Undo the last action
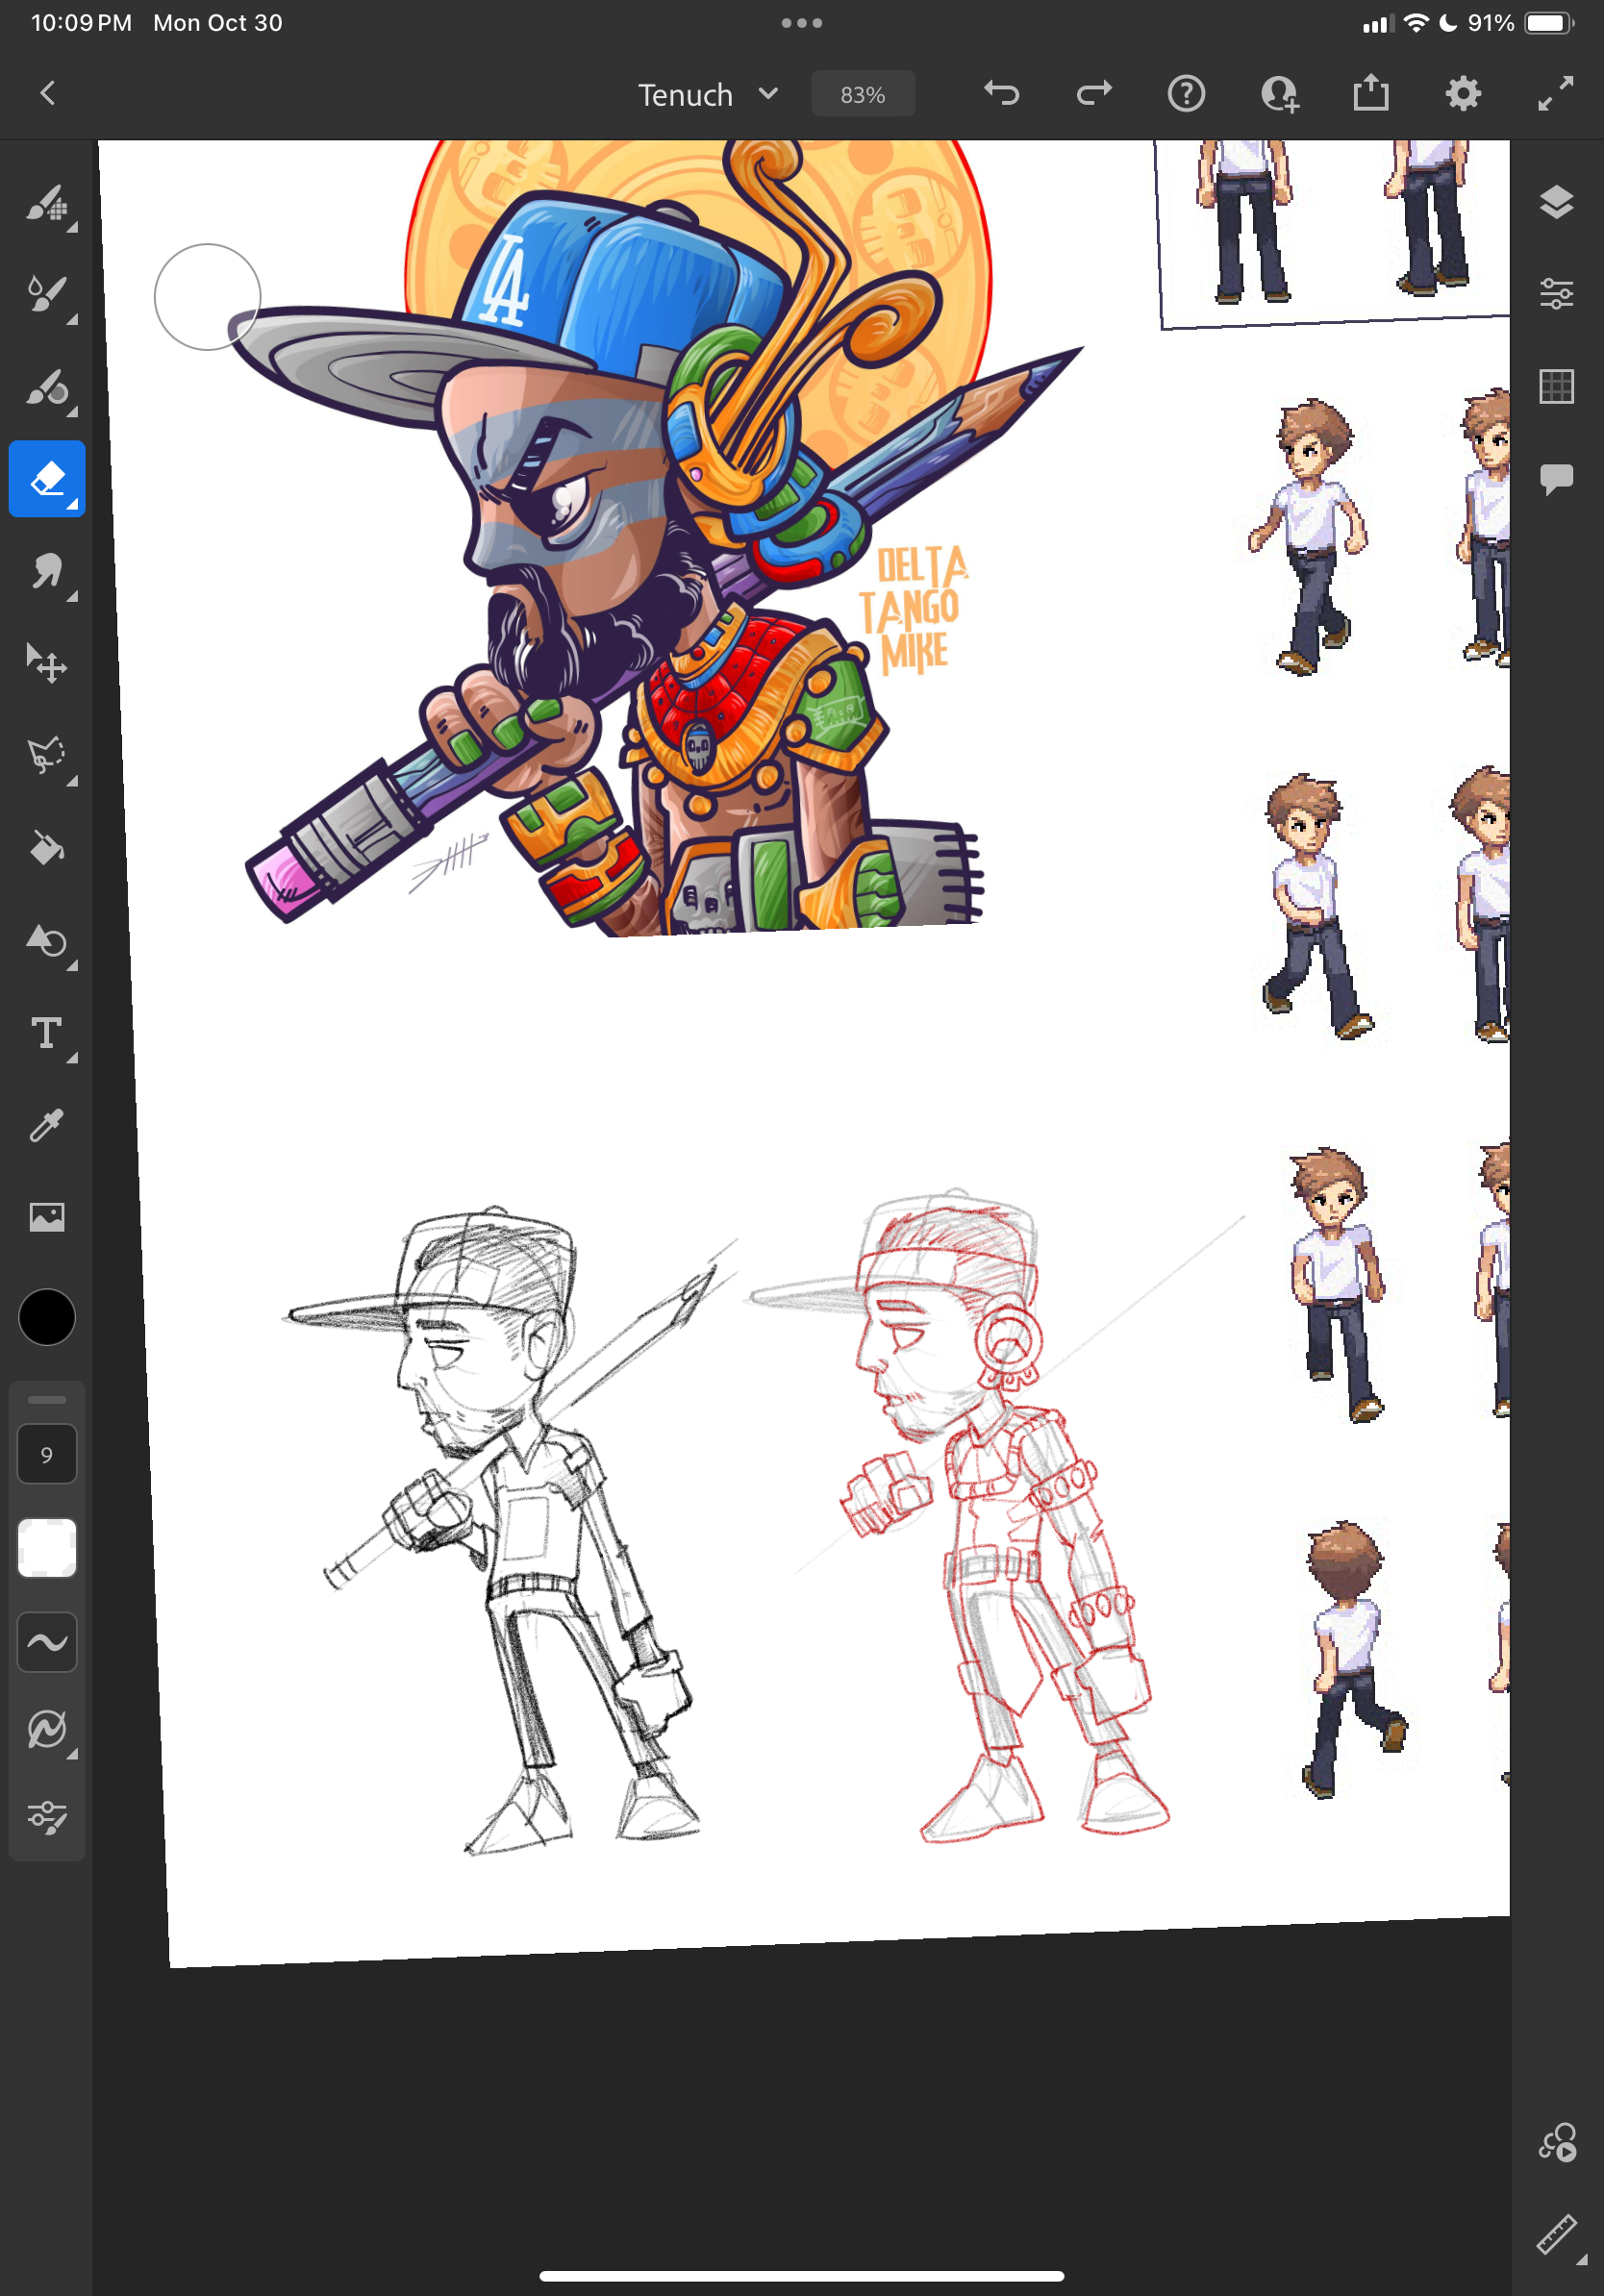The height and width of the screenshot is (2296, 1604). pyautogui.click(x=1001, y=94)
